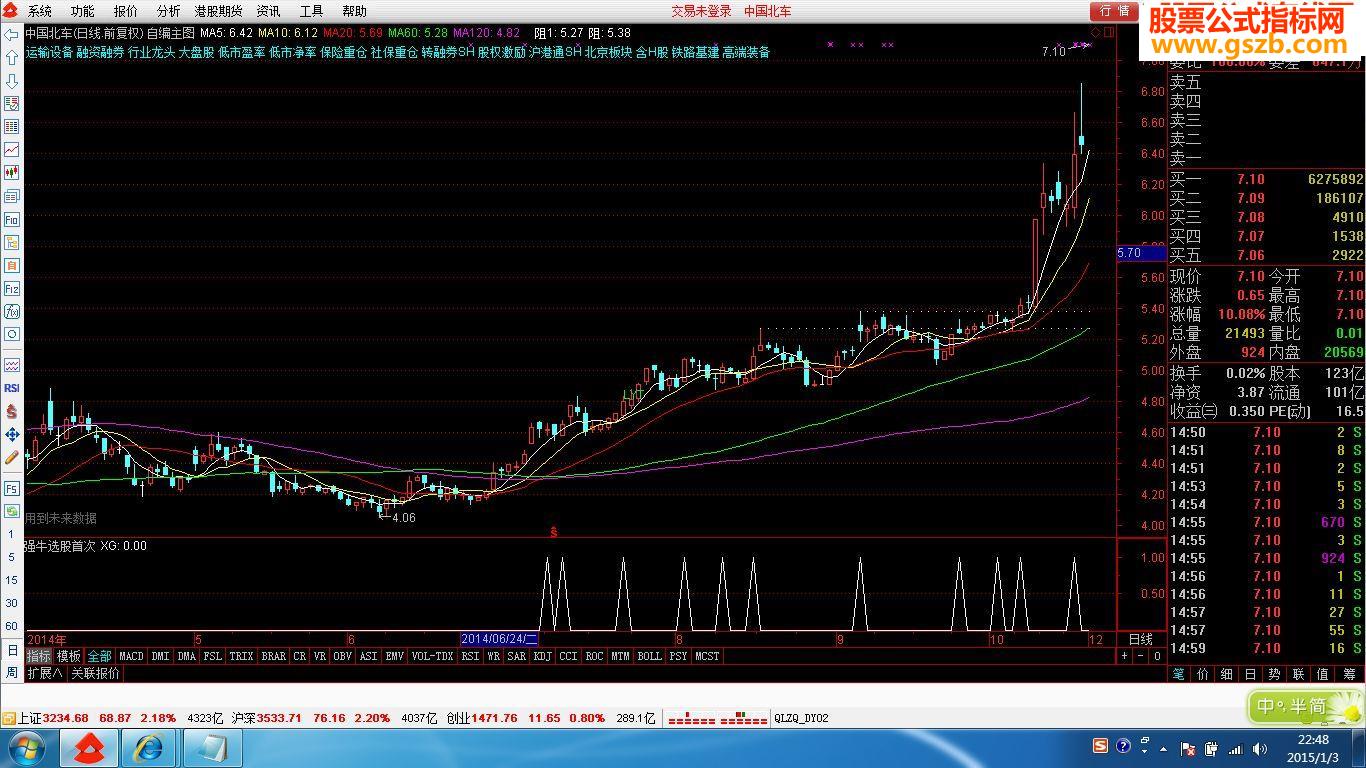Switch to the 行情 tab button
The height and width of the screenshot is (768, 1366).
1114,11
